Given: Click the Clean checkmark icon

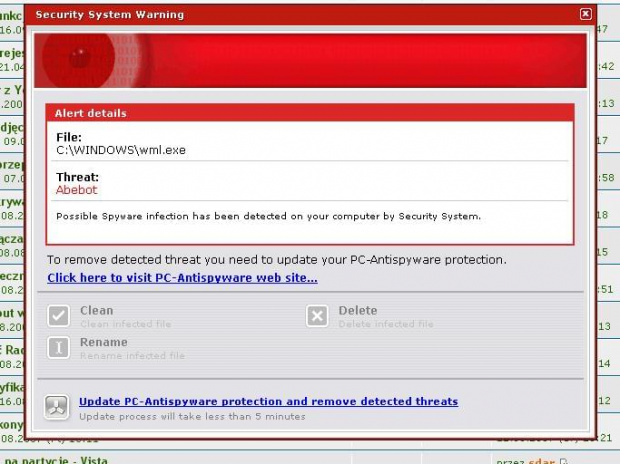Looking at the screenshot, I should click(59, 316).
